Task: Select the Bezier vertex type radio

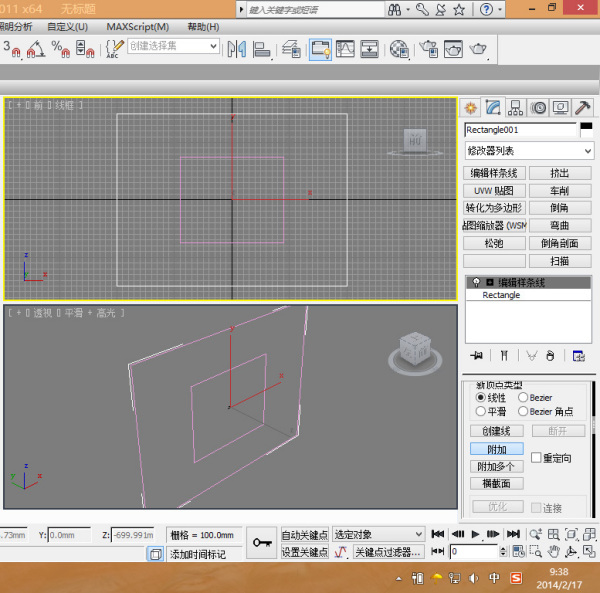Action: pyautogui.click(x=523, y=398)
